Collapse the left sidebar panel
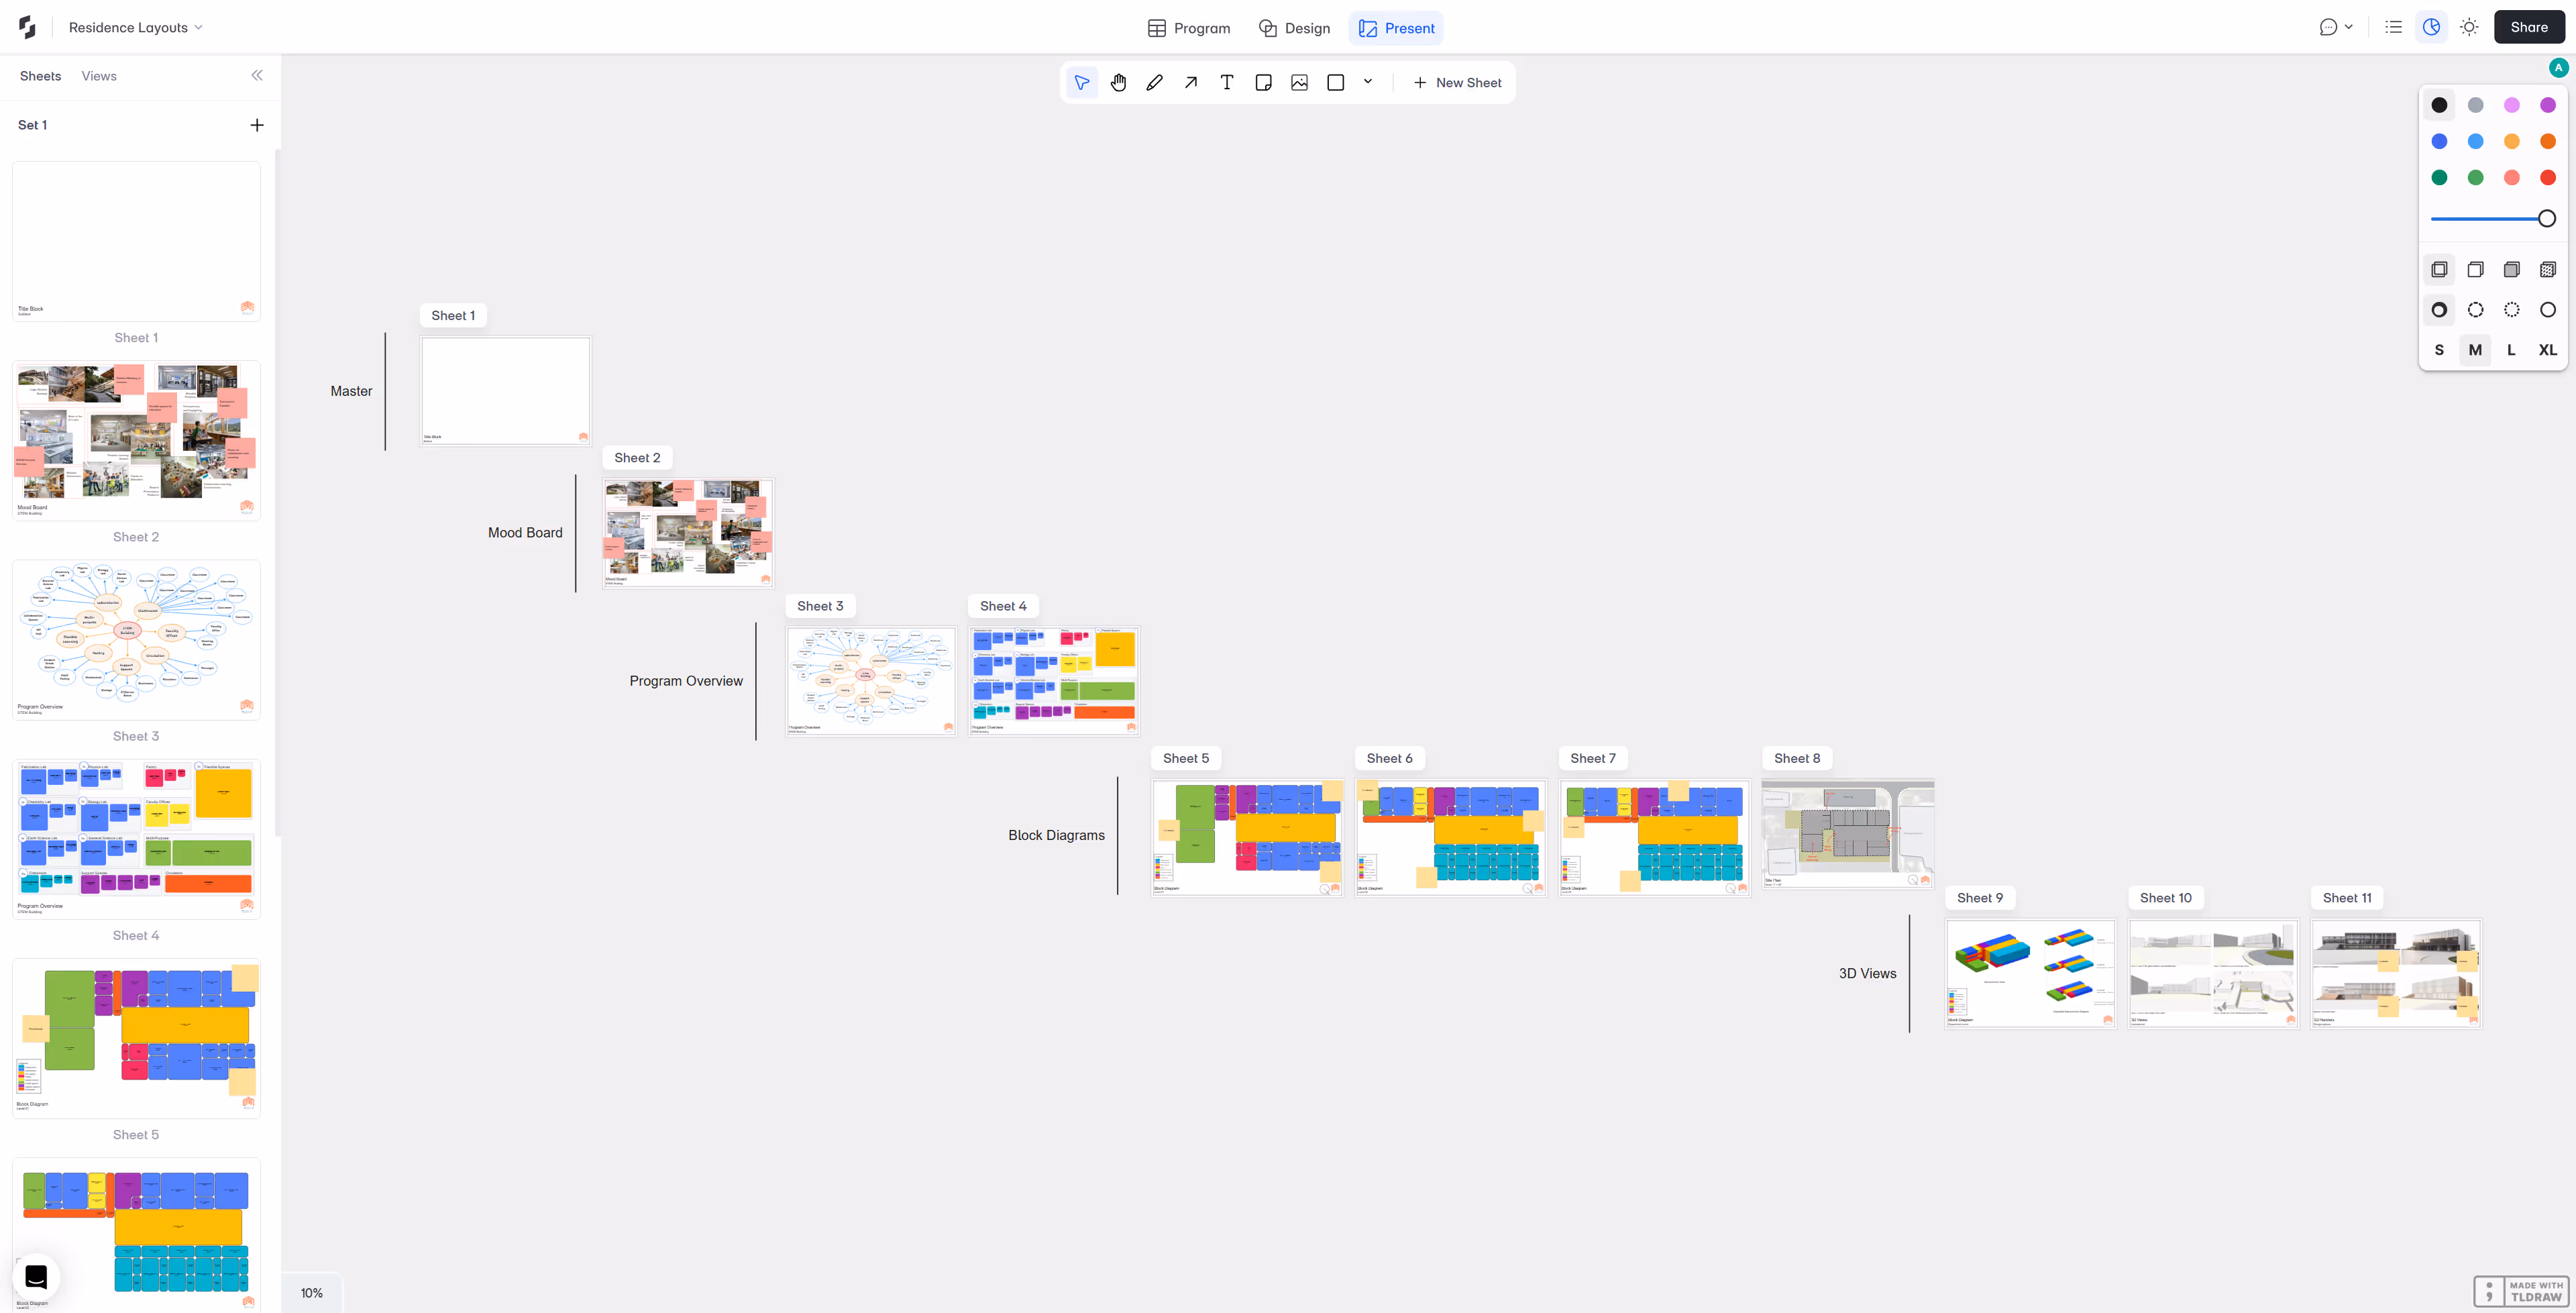 [x=257, y=75]
